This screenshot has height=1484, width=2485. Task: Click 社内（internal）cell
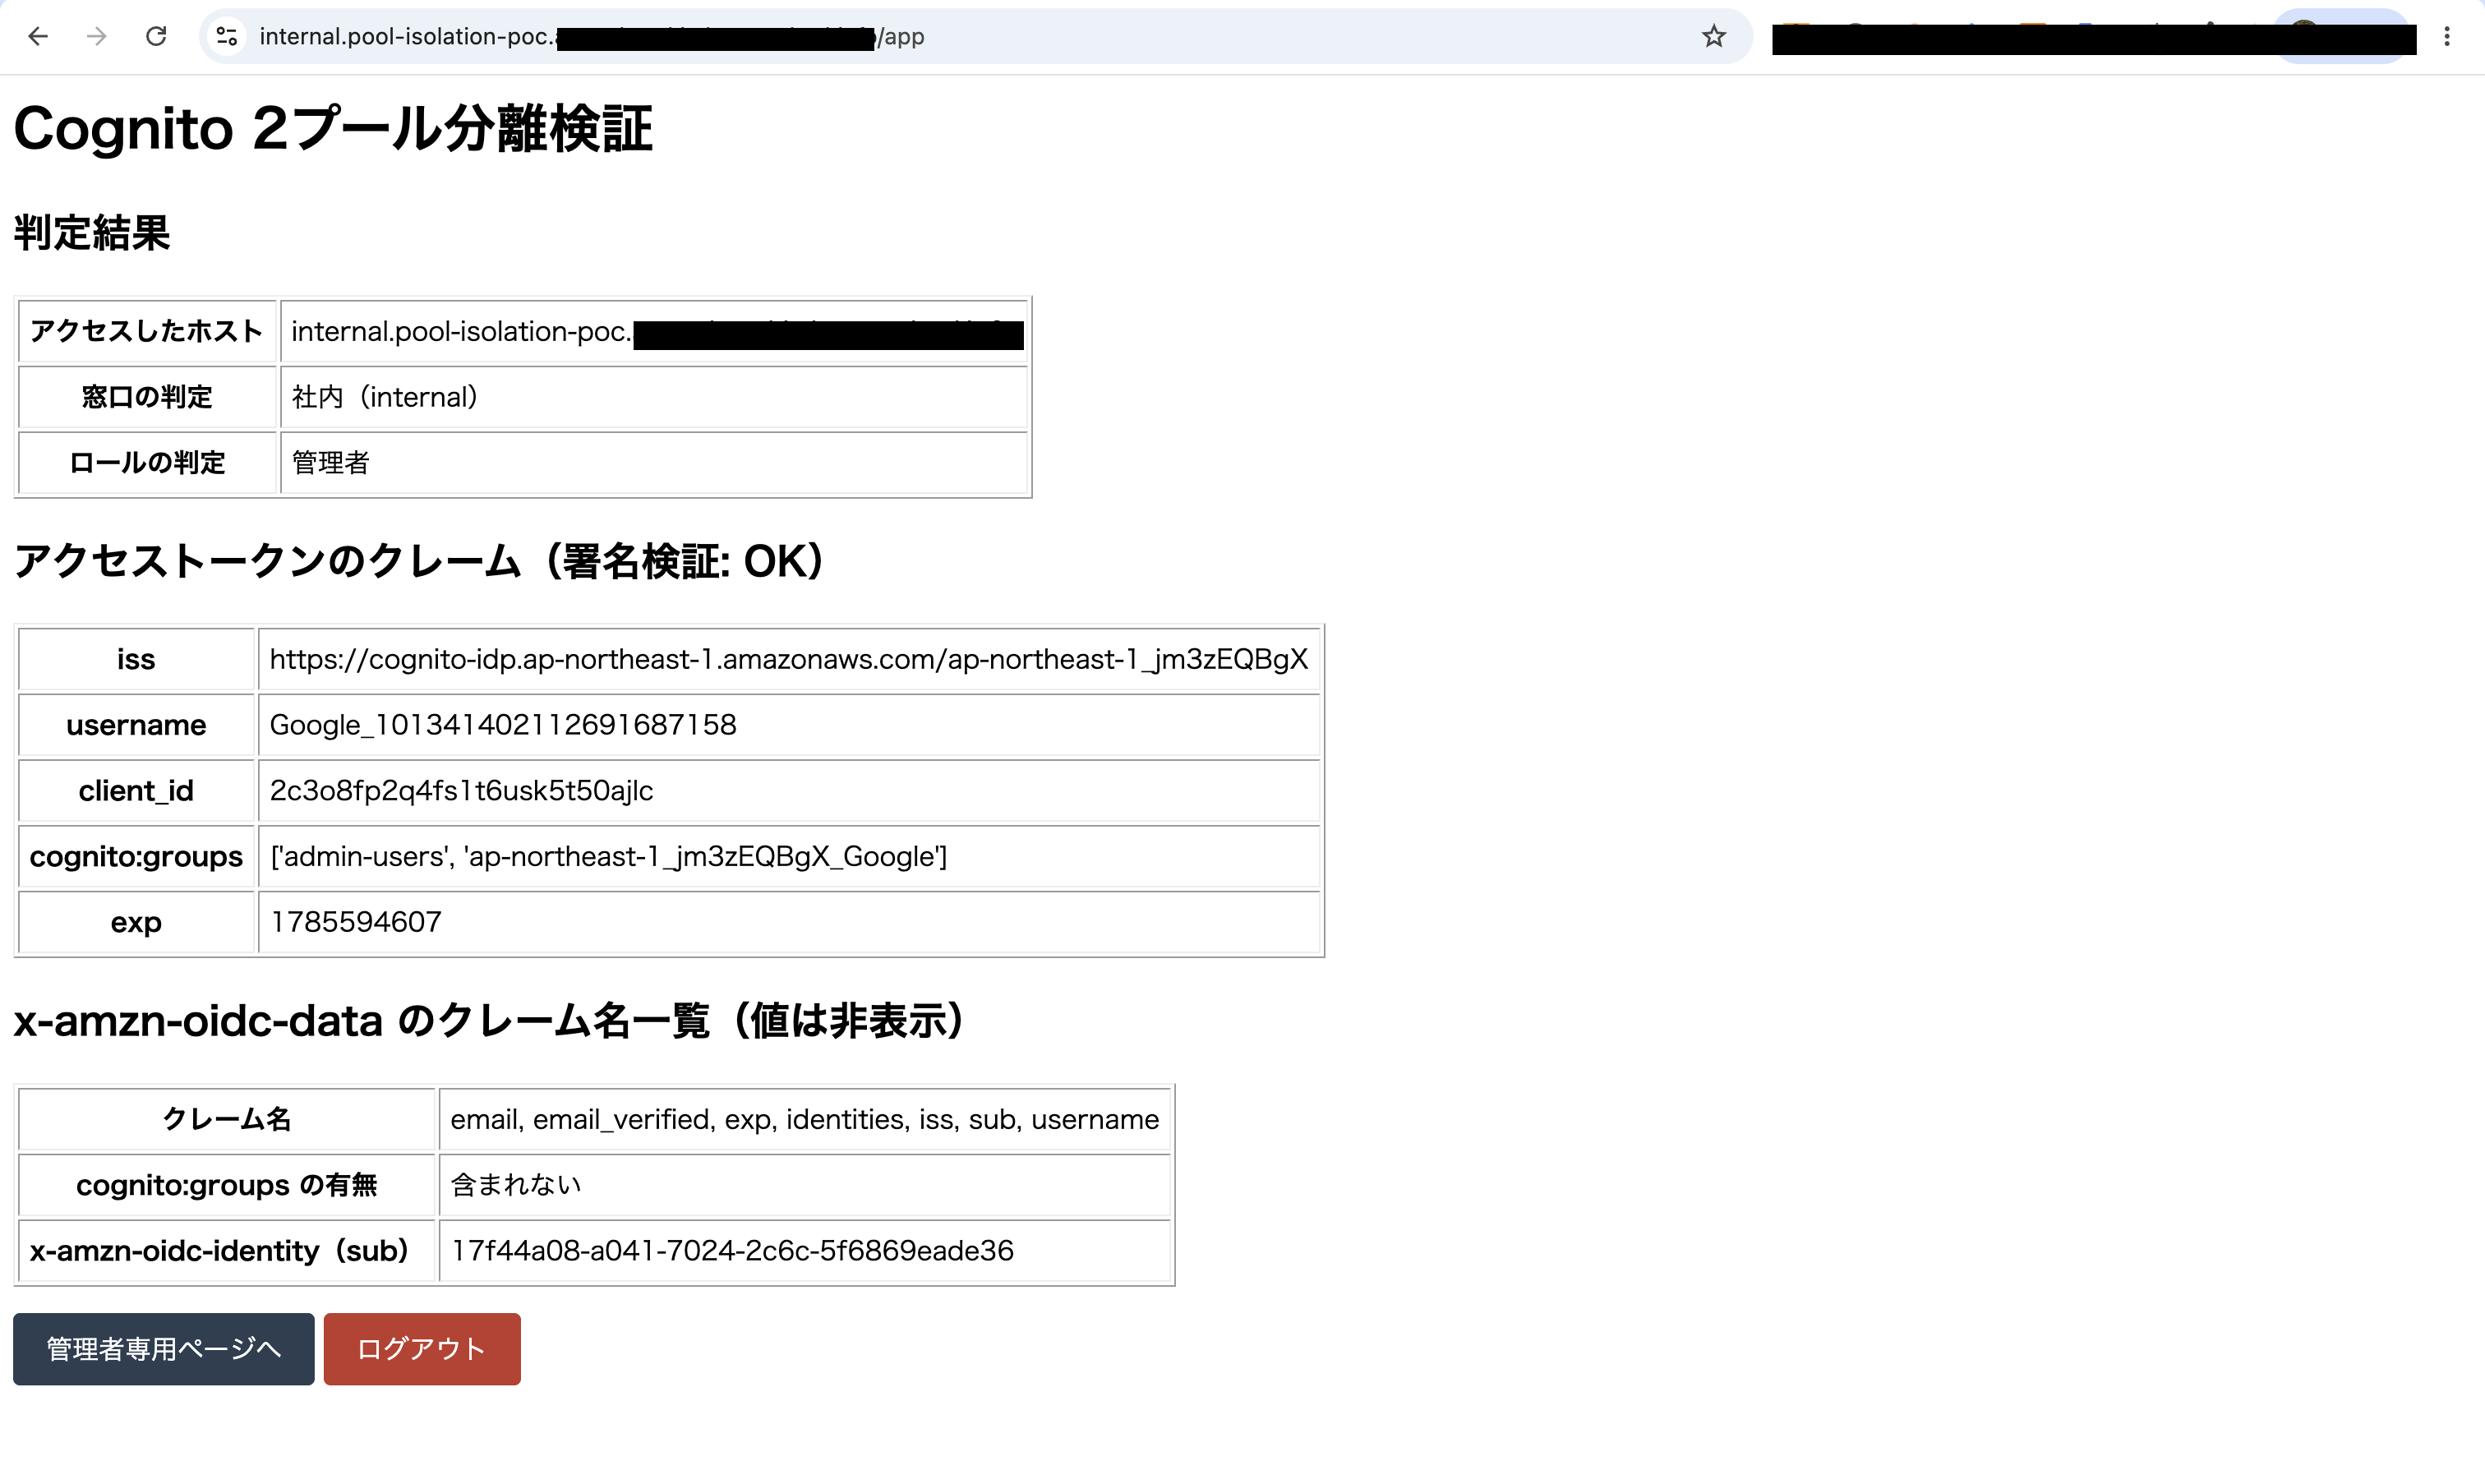654,398
